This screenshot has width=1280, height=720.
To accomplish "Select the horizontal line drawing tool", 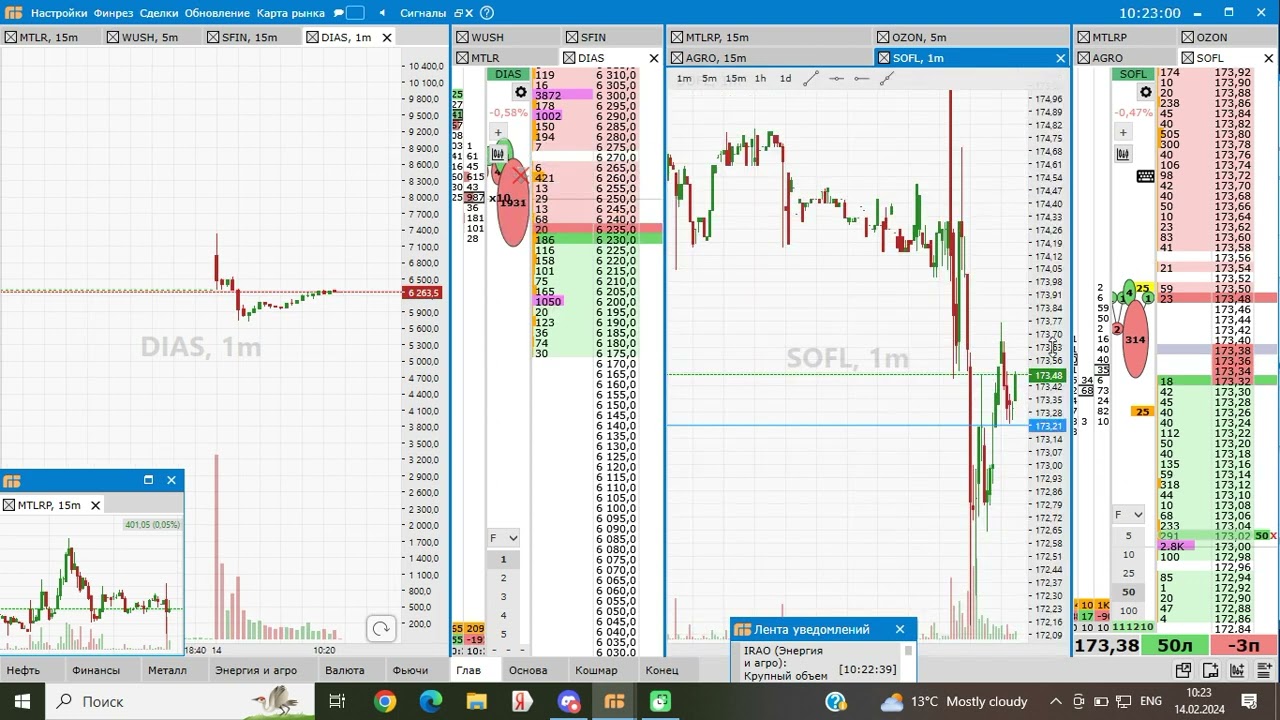I will (x=836, y=78).
